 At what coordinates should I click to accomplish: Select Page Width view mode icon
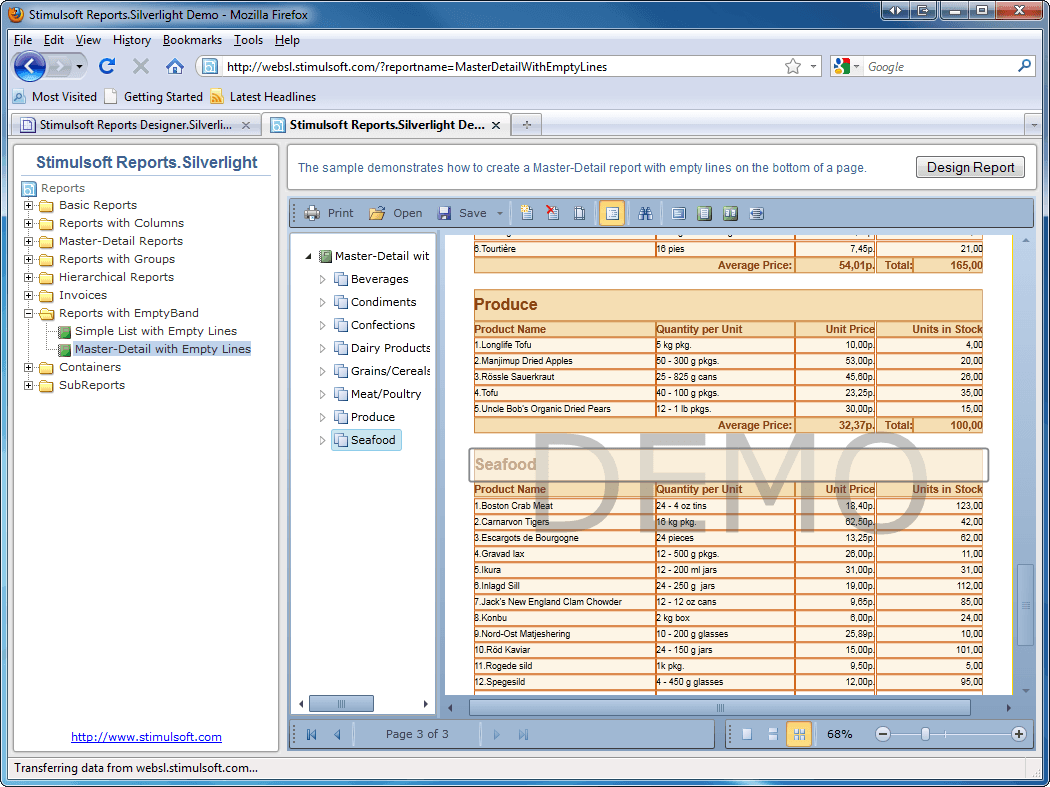point(757,214)
